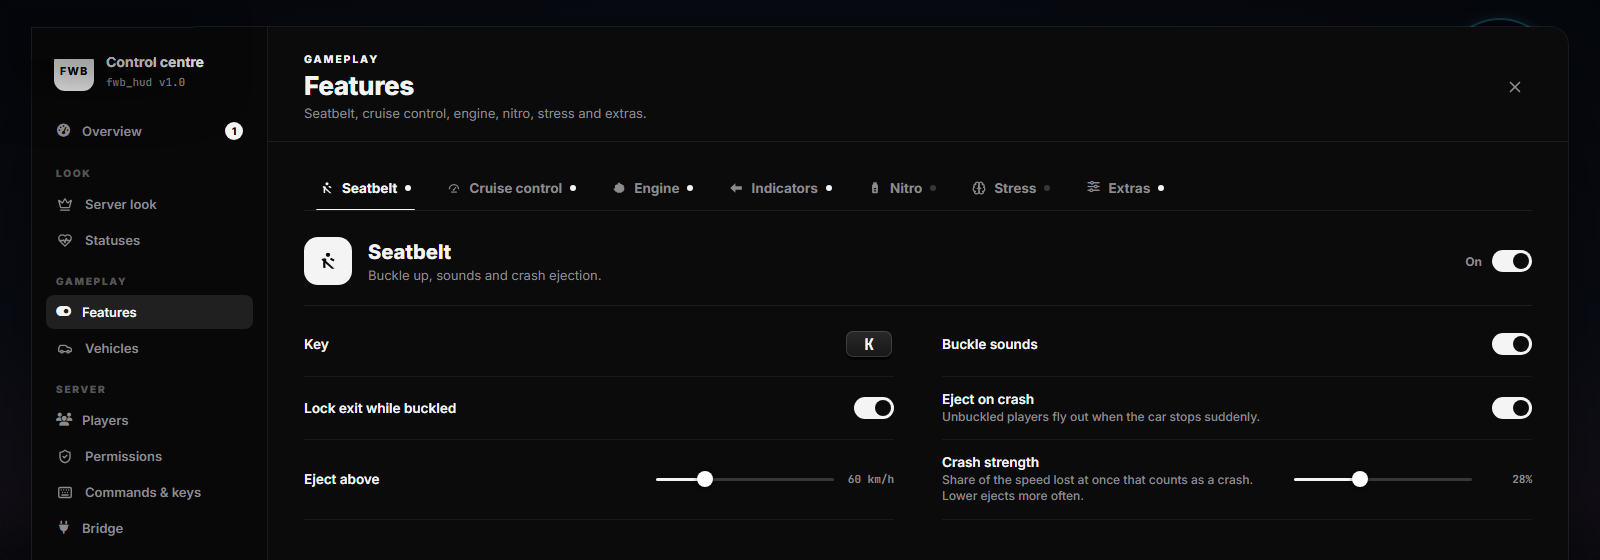Click the Seatbelt tab icon
The image size is (1600, 560).
(327, 188)
